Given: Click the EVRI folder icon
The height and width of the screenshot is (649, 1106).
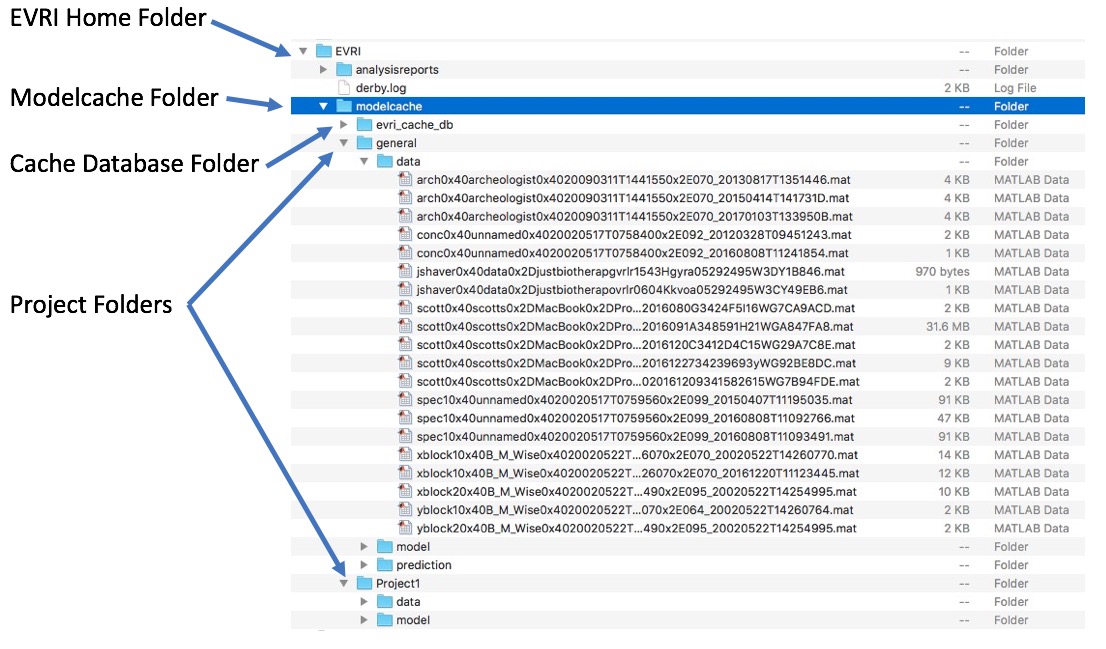Looking at the screenshot, I should pyautogui.click(x=324, y=51).
